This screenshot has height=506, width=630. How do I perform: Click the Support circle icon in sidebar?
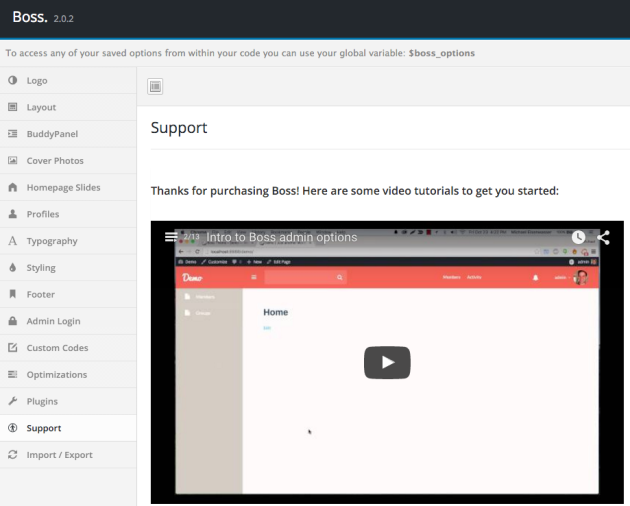[13, 428]
